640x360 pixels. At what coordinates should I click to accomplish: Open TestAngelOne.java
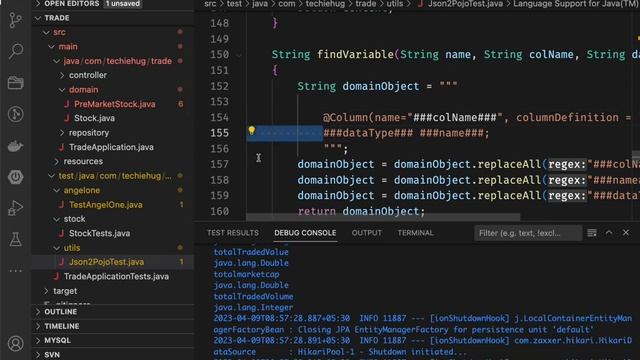click(x=106, y=204)
